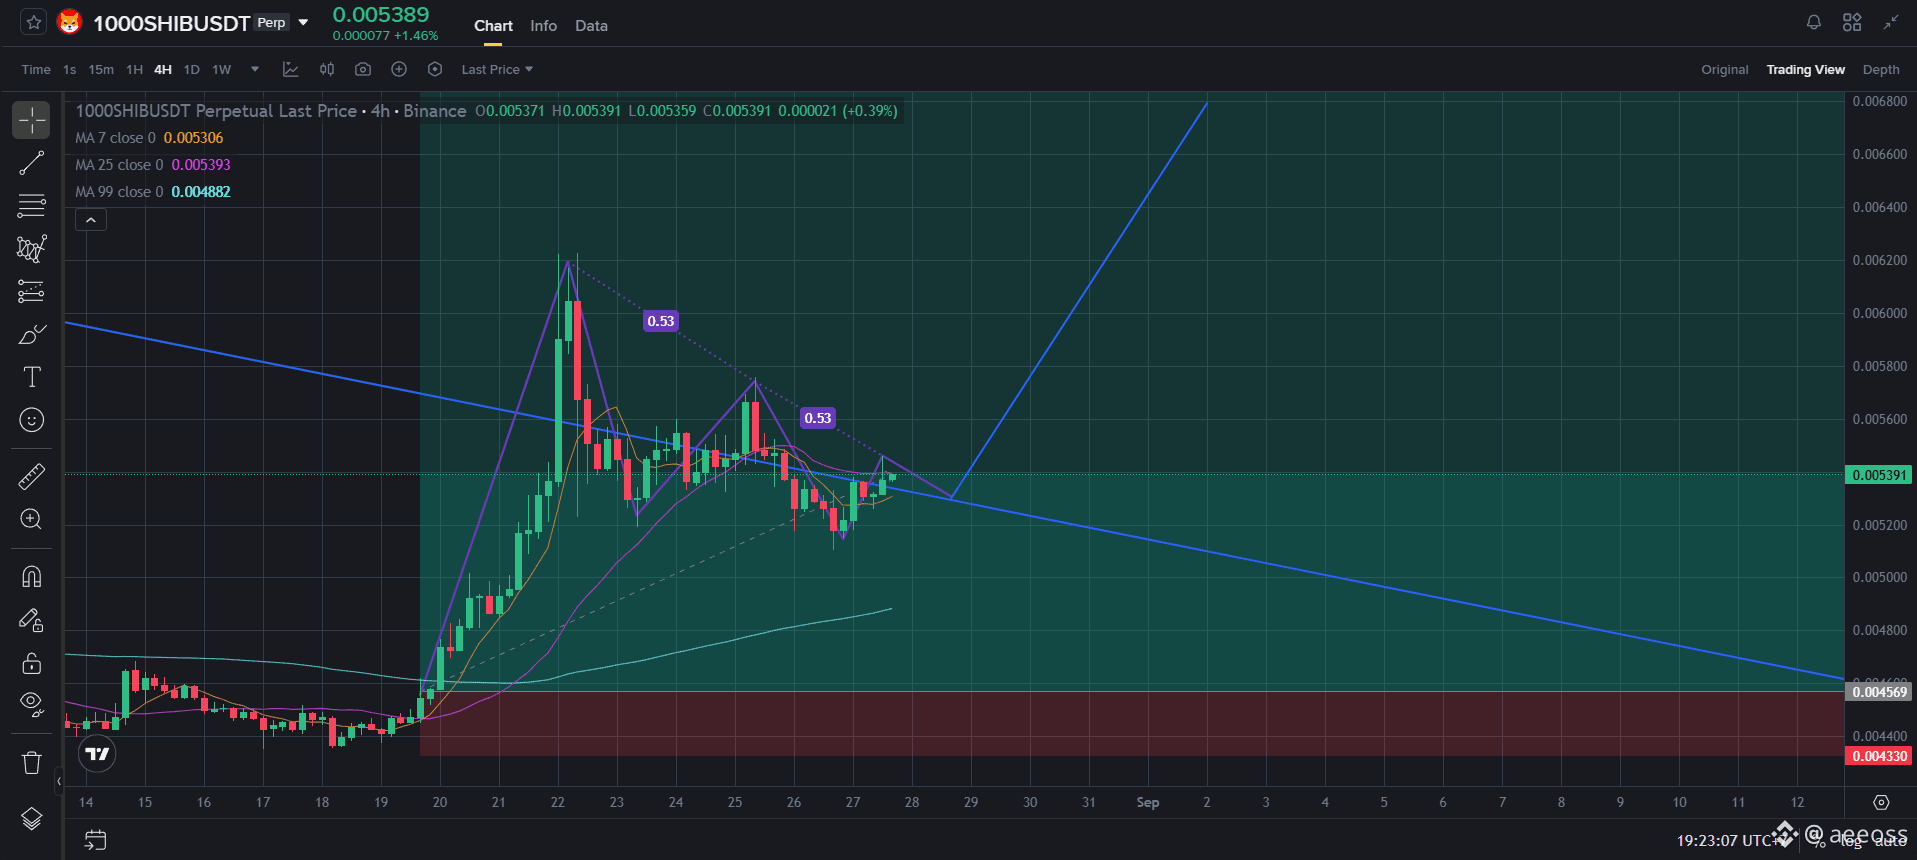
Task: Open technical indicators menu
Action: pyautogui.click(x=290, y=69)
